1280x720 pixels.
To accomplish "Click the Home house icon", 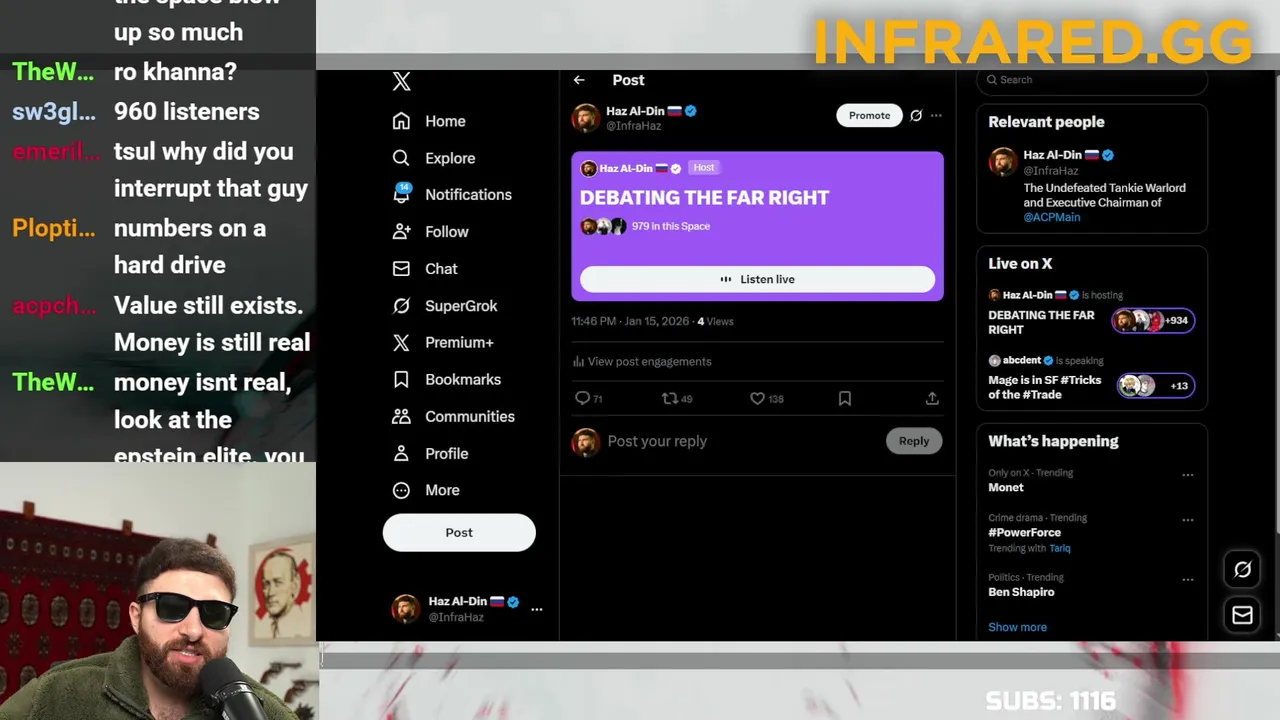I will click(401, 121).
